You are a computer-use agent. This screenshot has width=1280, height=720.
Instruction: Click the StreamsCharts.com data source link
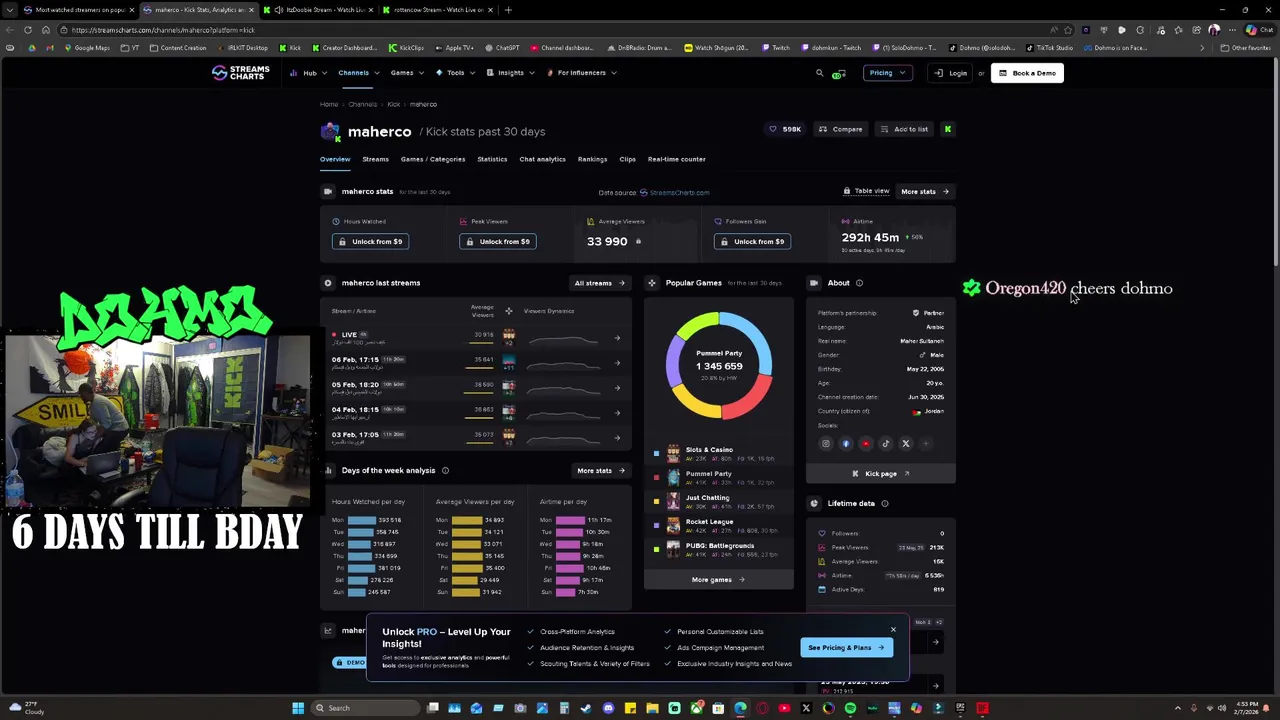coord(676,193)
